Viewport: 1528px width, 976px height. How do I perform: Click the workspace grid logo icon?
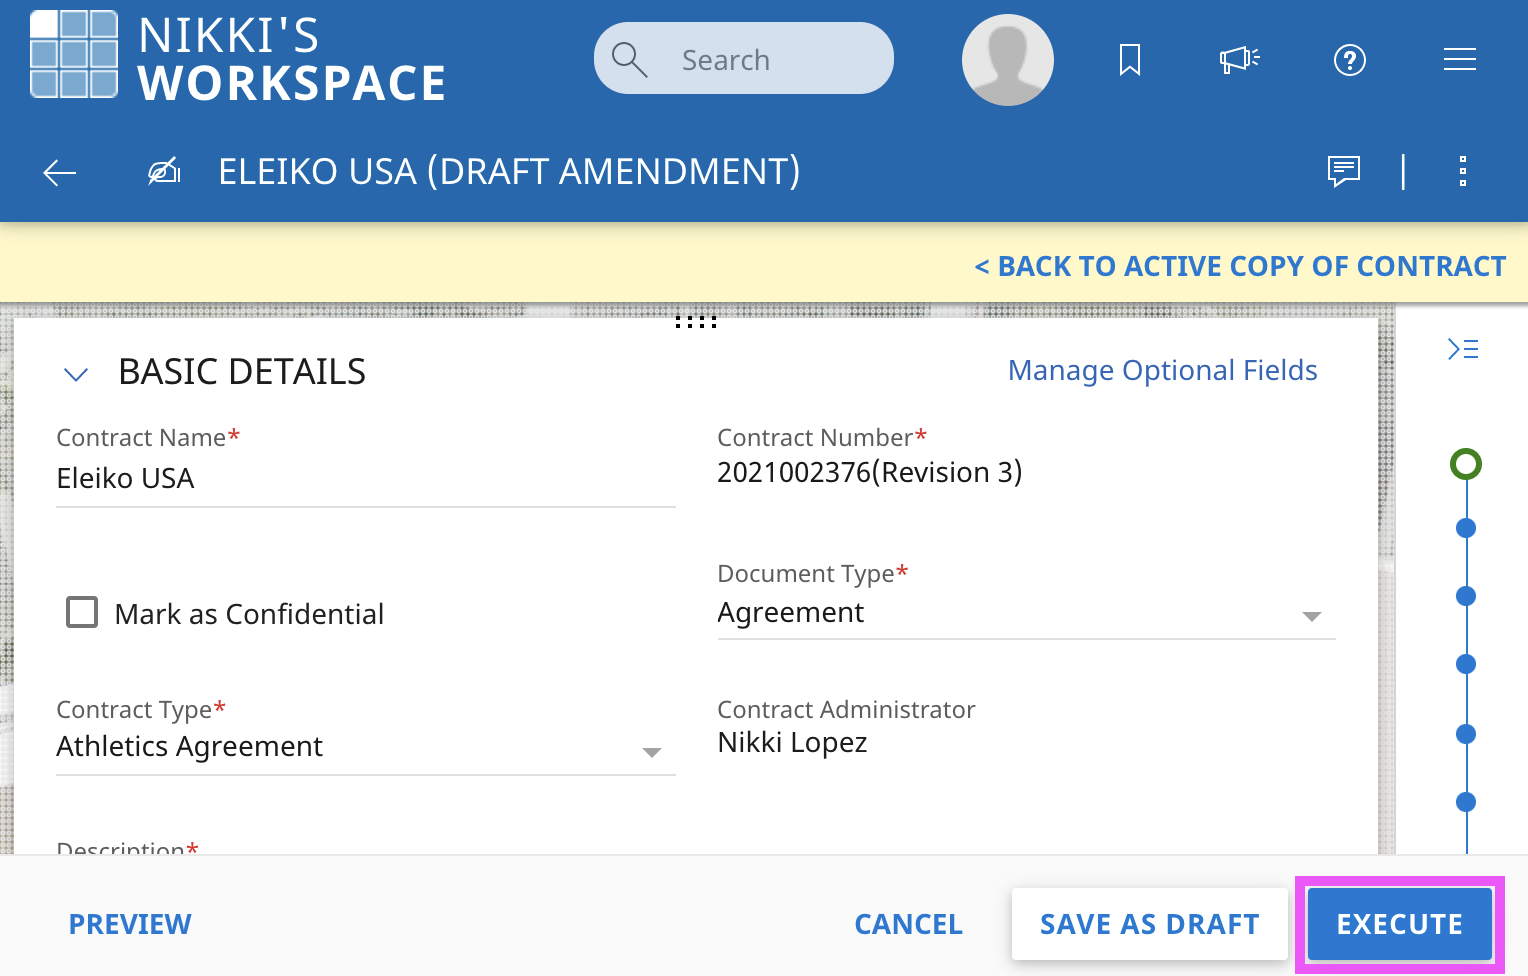point(74,55)
